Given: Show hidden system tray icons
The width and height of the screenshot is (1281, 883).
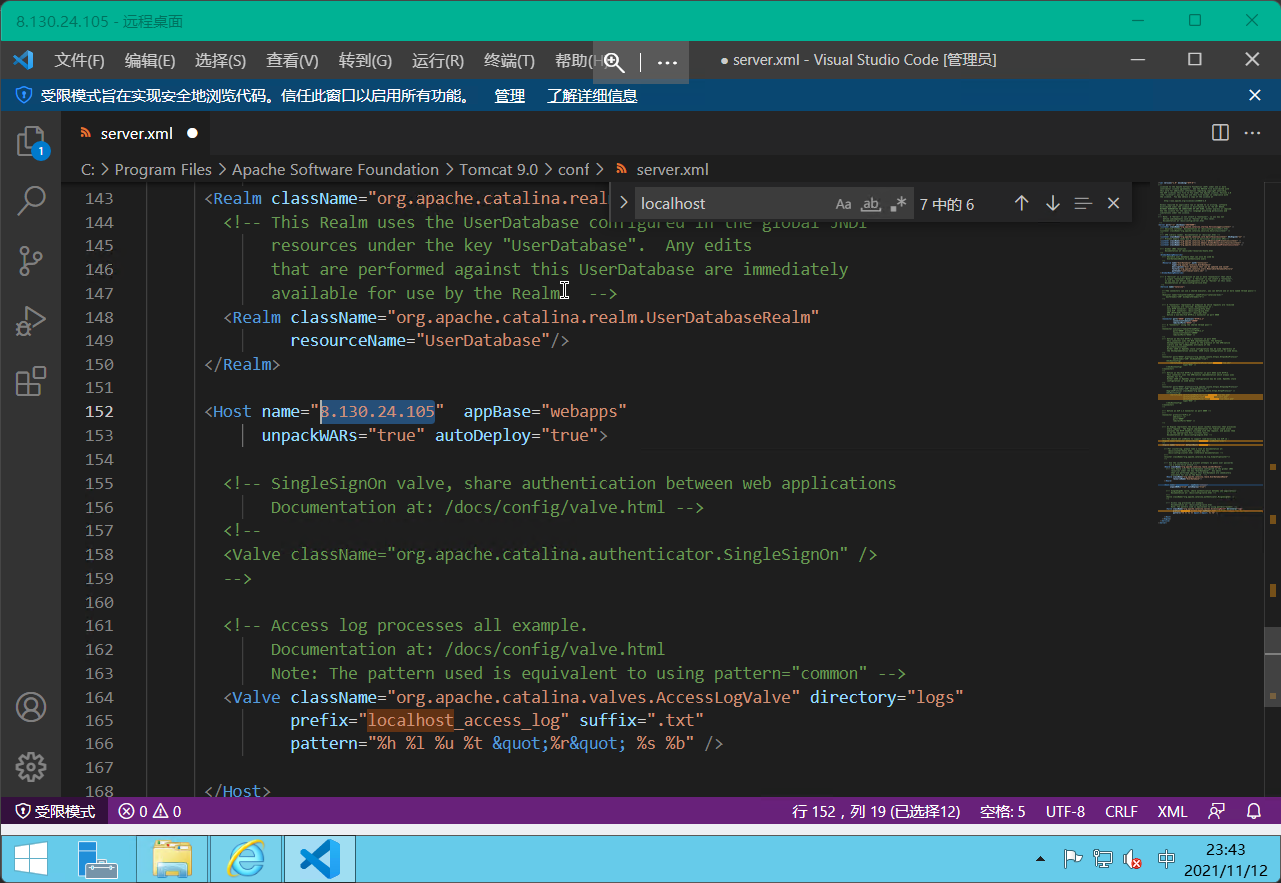Looking at the screenshot, I should pyautogui.click(x=1041, y=859).
